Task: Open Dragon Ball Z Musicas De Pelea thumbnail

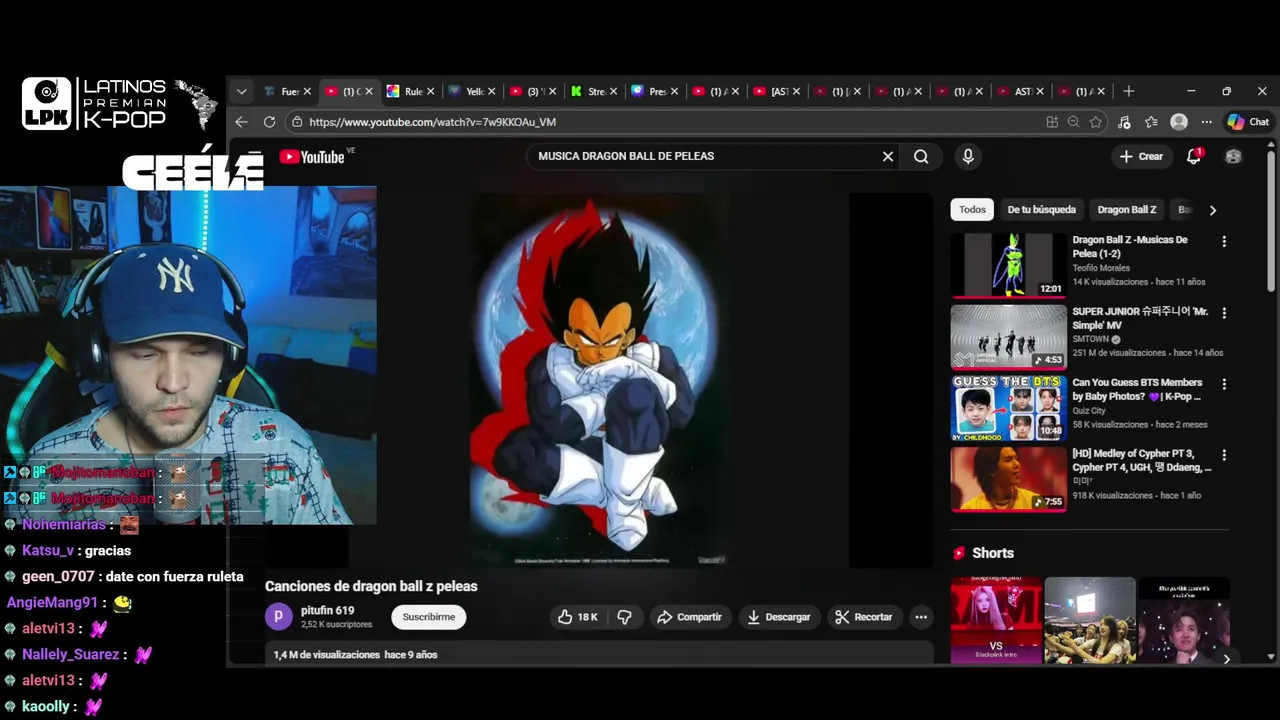Action: click(x=1008, y=266)
